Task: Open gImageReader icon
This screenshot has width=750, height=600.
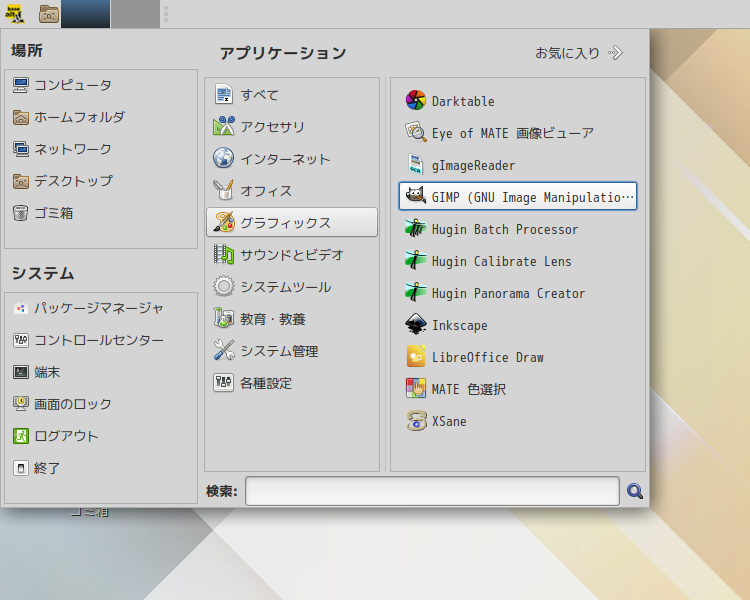Action: 416,165
